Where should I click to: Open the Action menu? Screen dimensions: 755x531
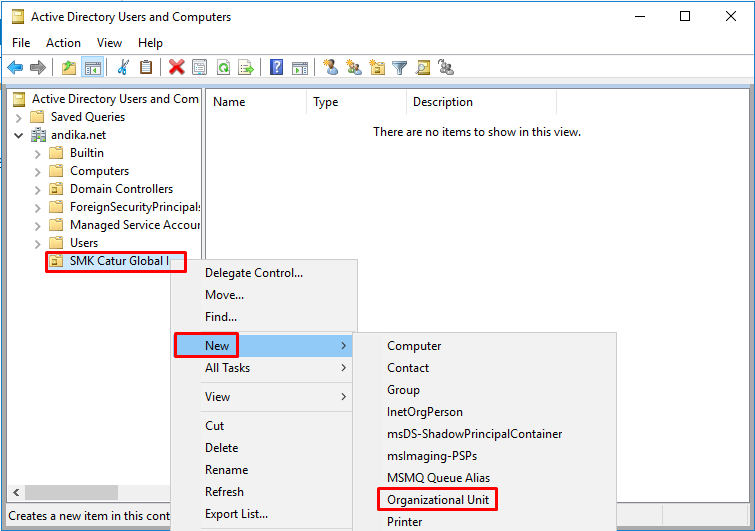click(63, 43)
